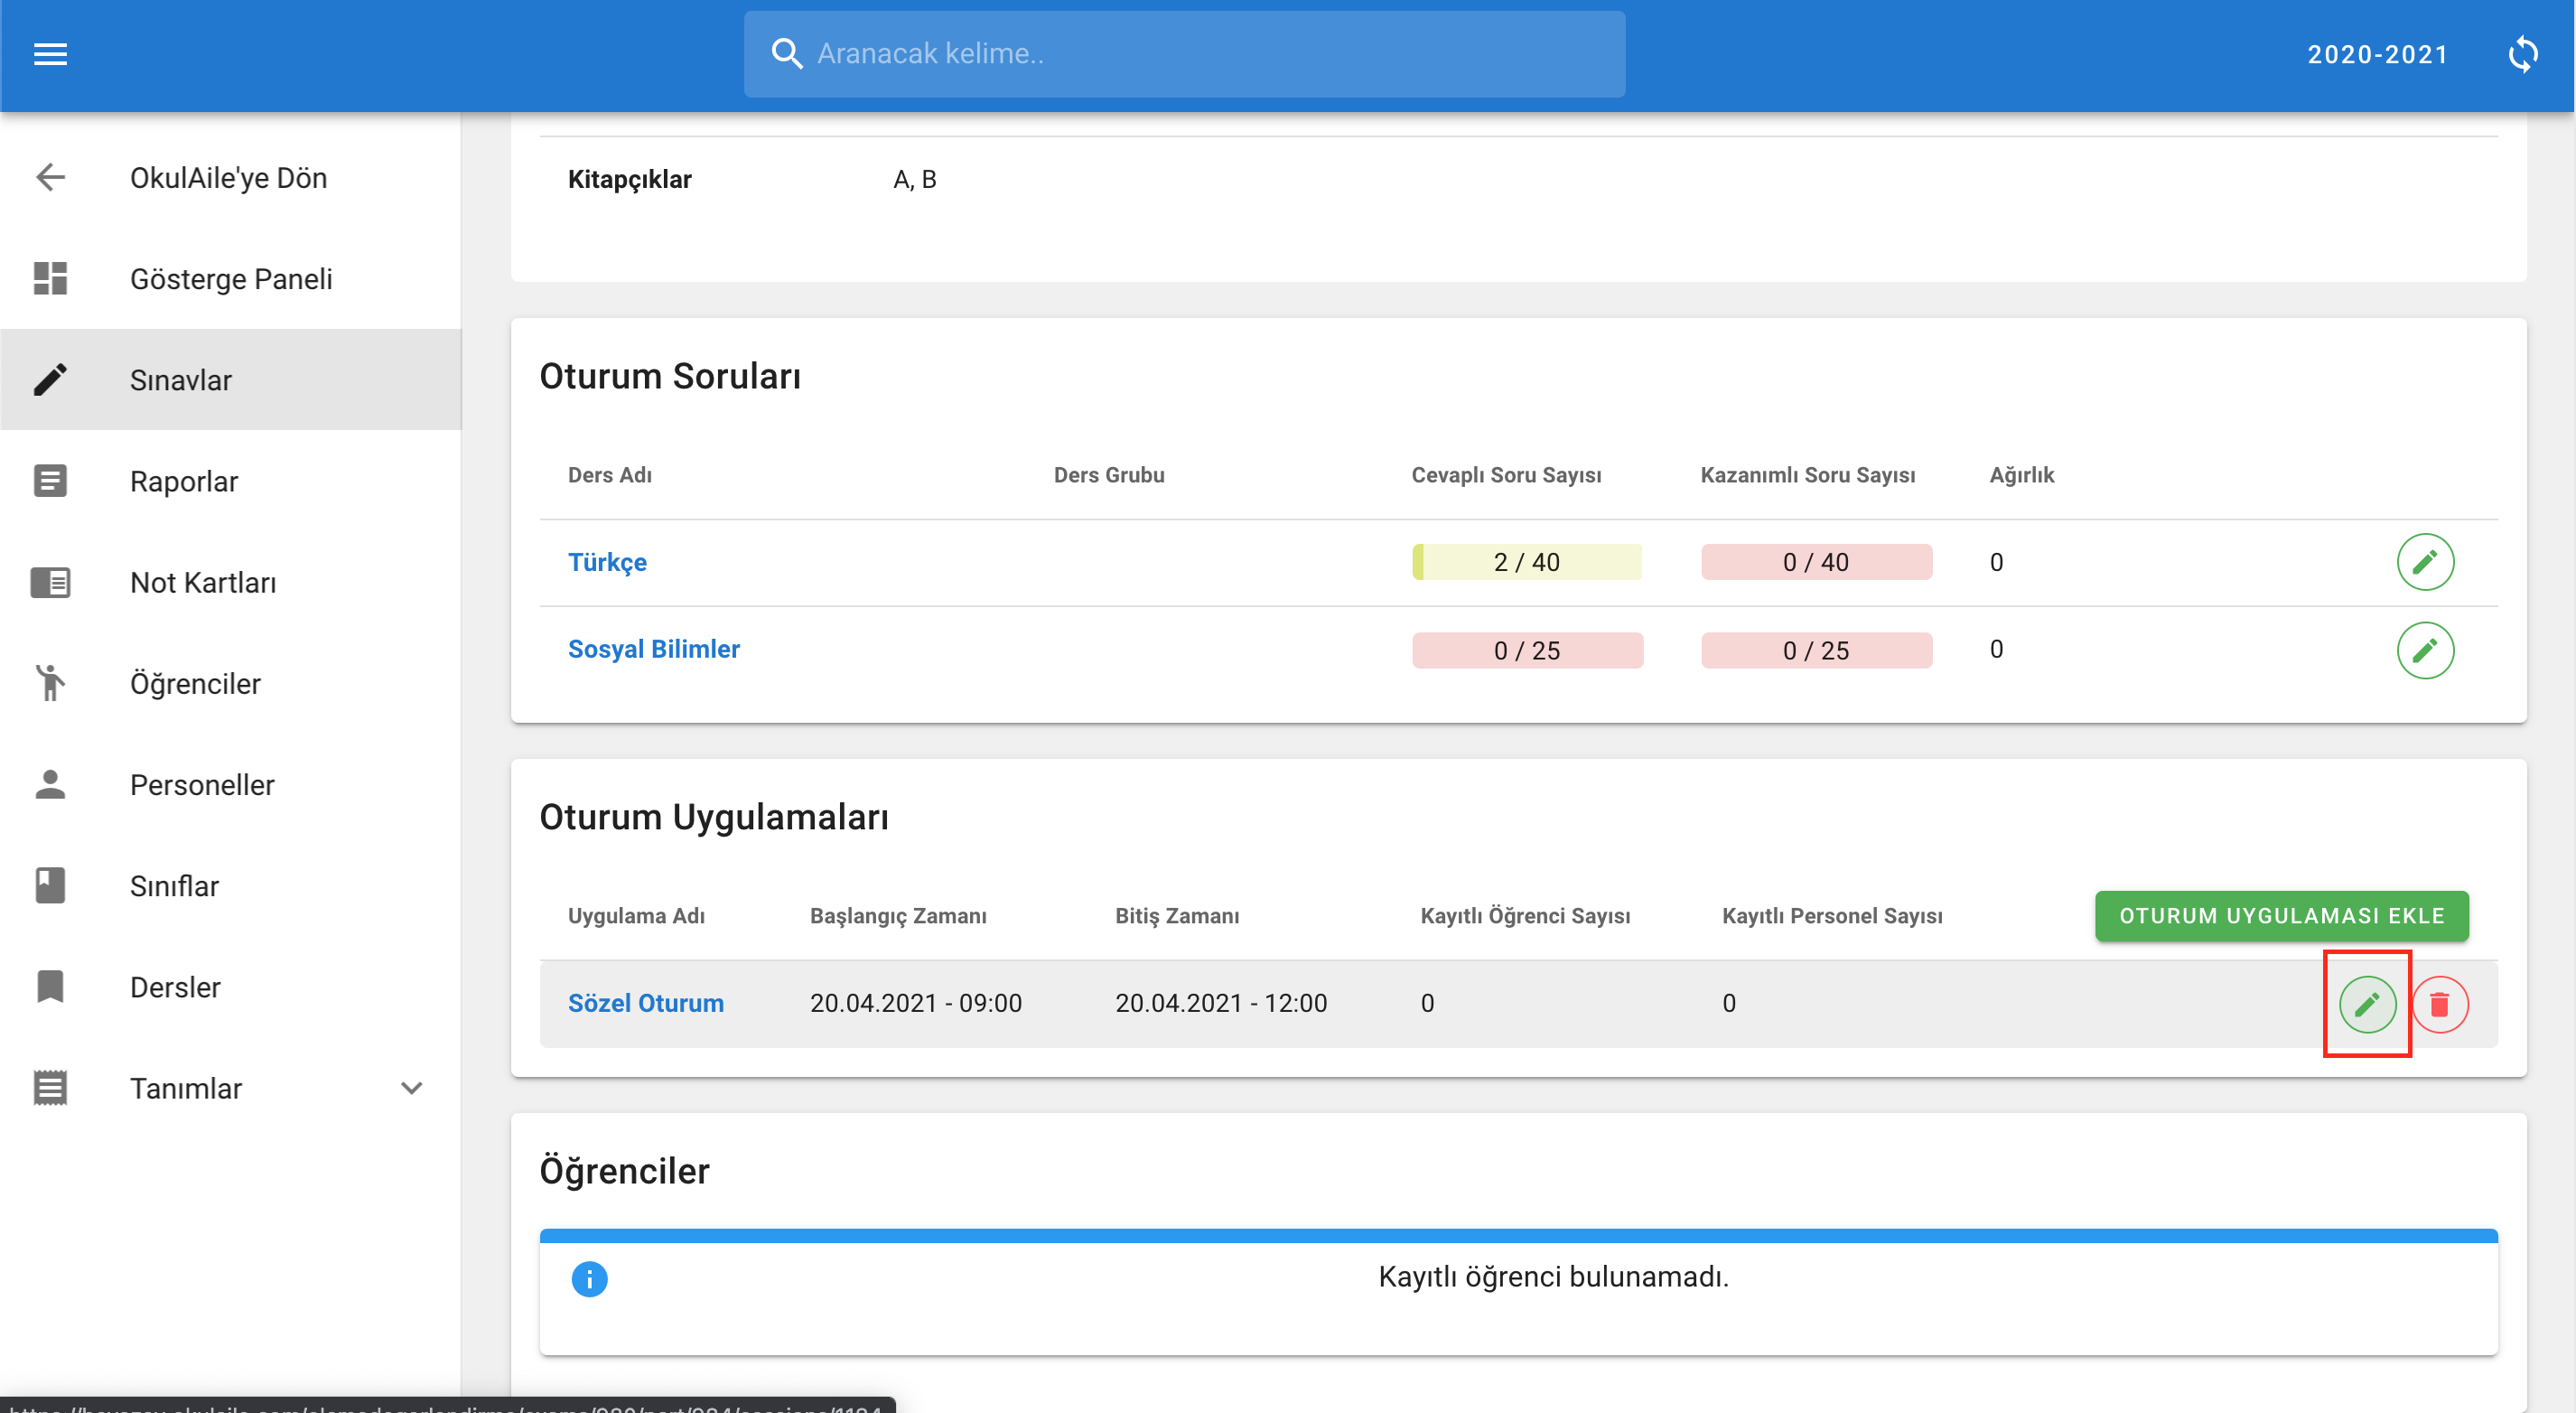Click the Sınavlar pencil icon
The image size is (2576, 1413).
pos(50,379)
